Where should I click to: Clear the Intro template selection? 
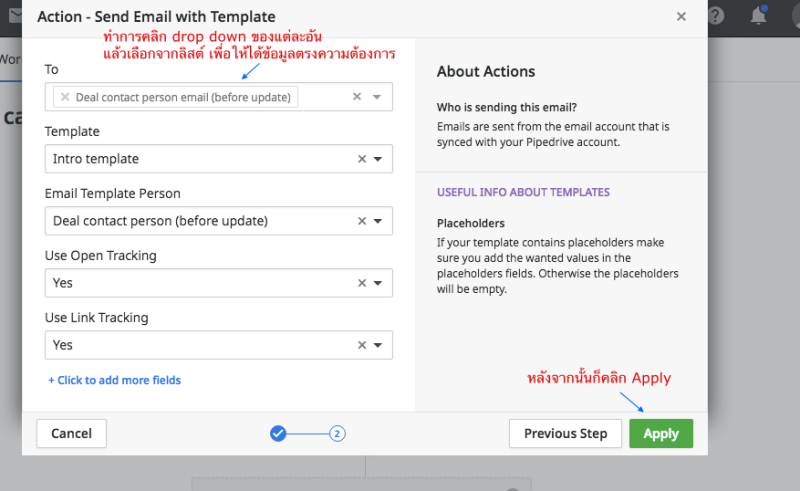[x=362, y=159]
